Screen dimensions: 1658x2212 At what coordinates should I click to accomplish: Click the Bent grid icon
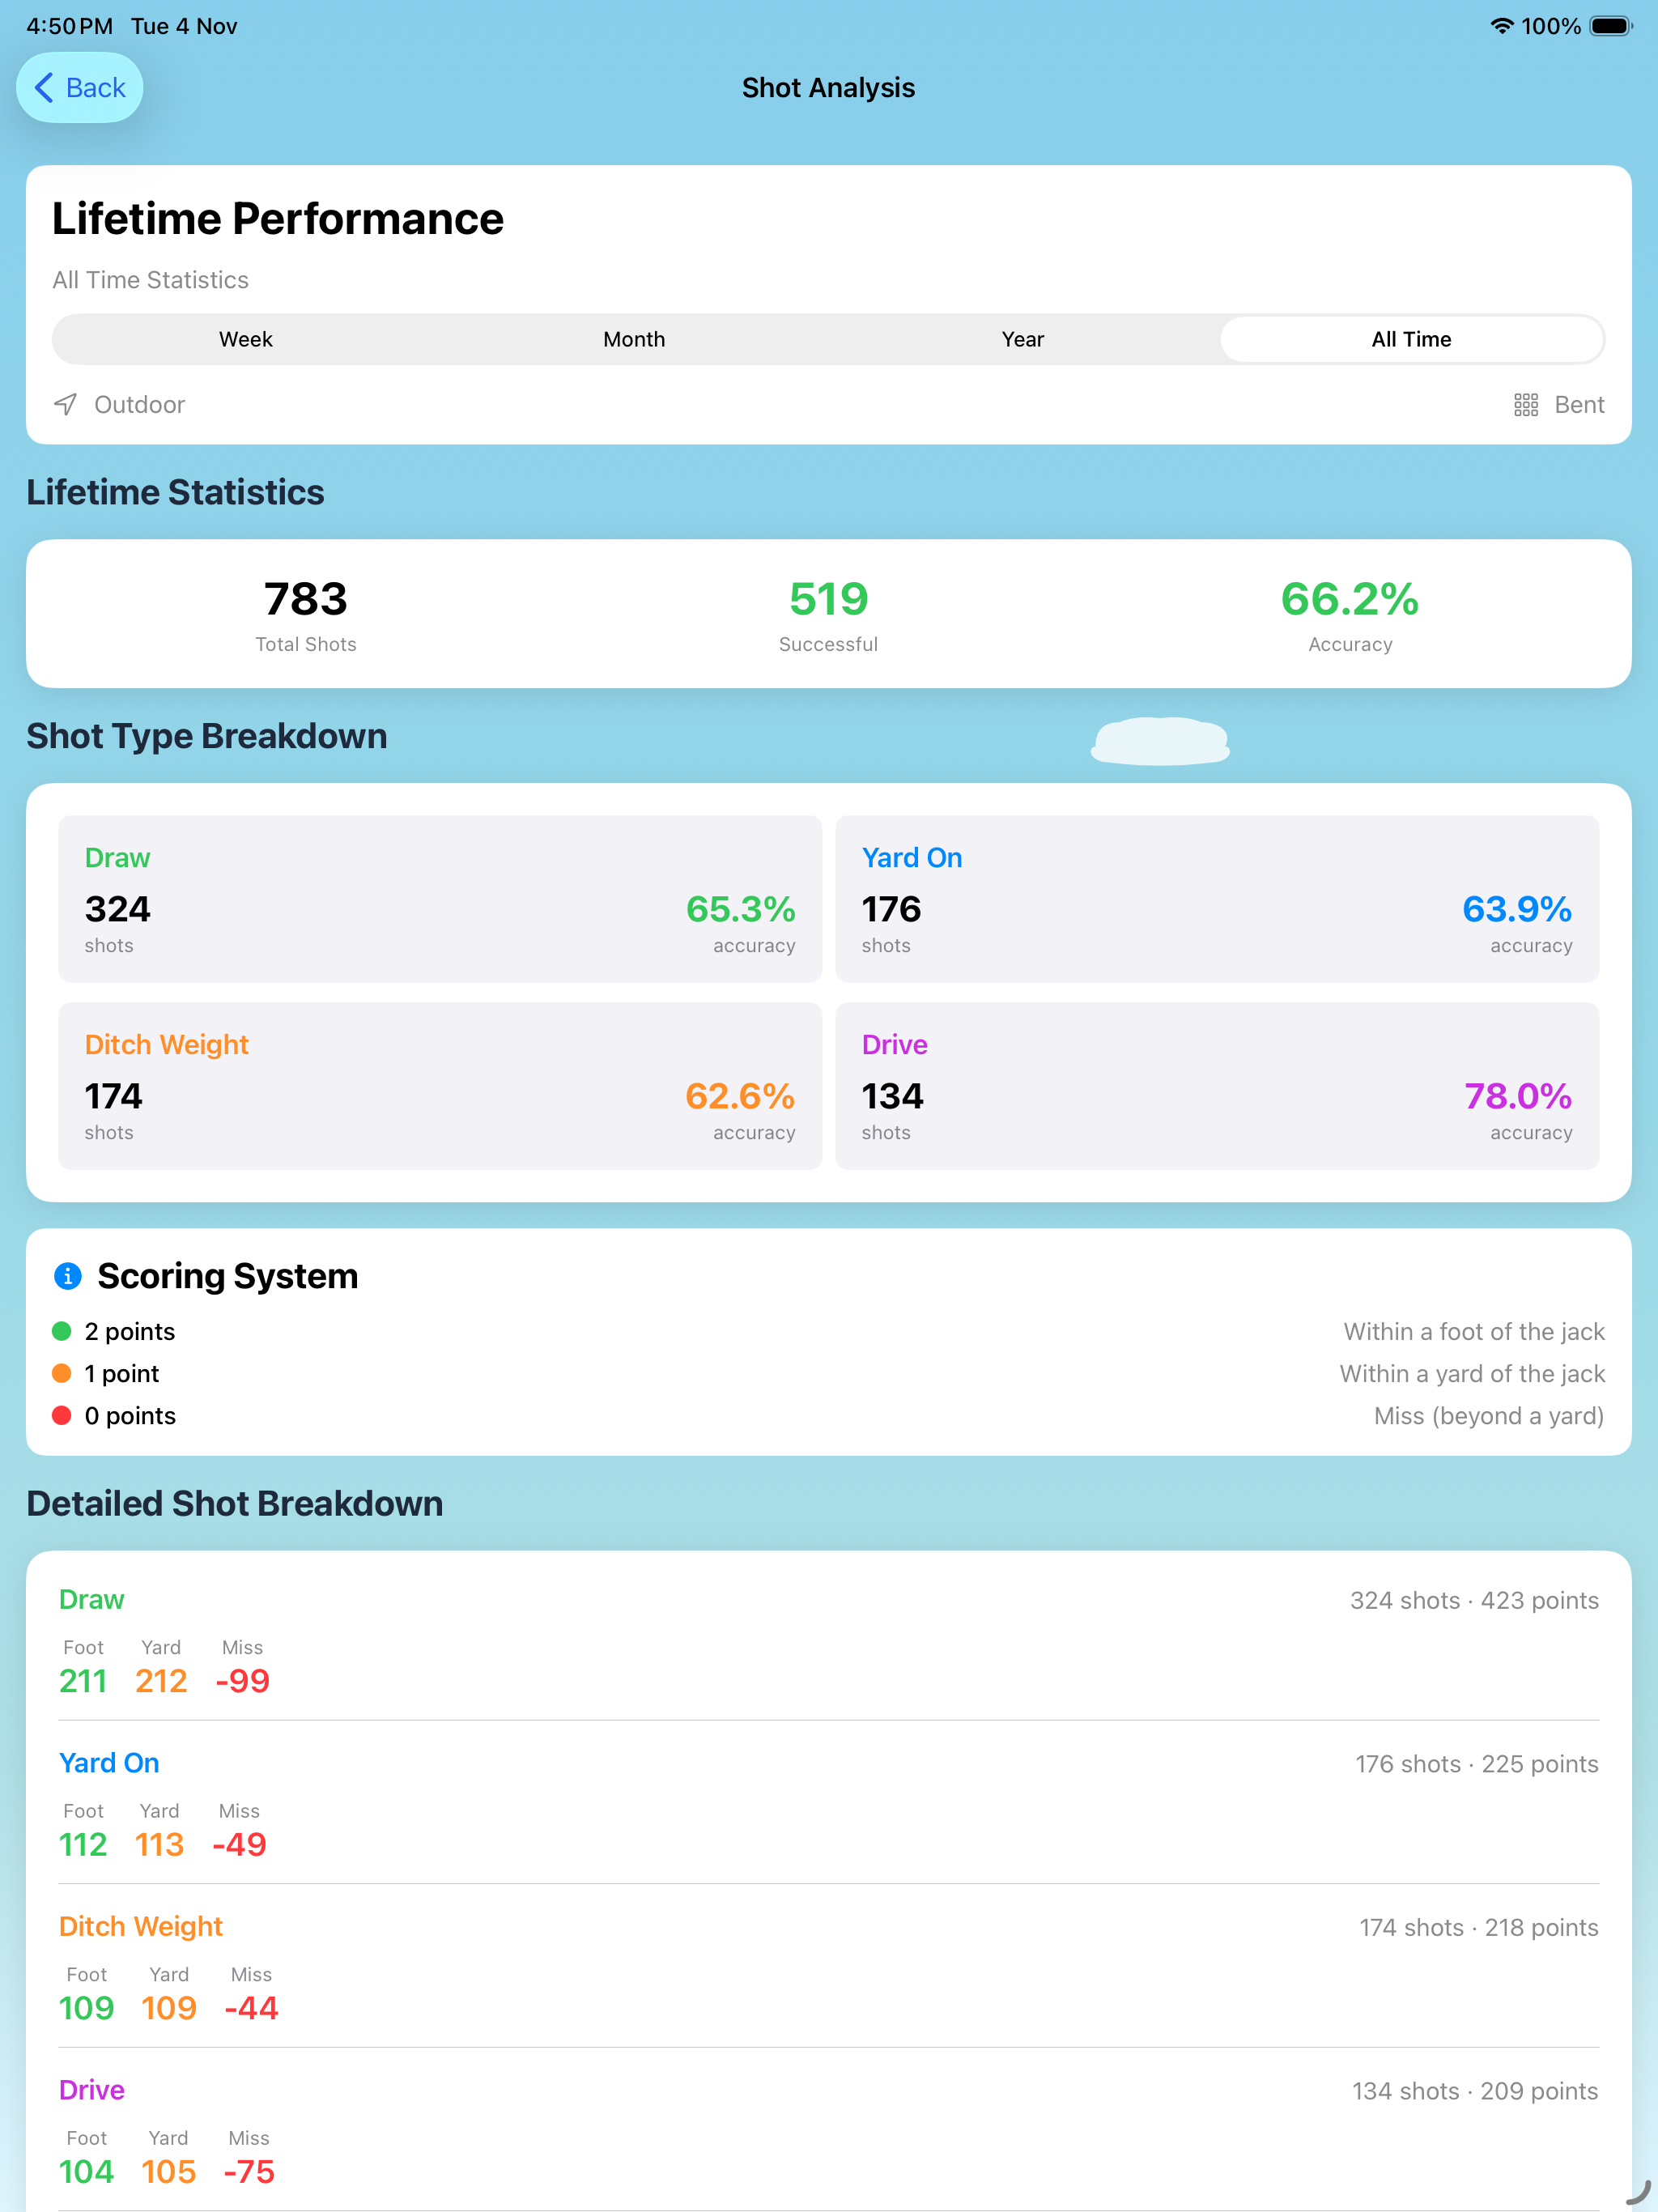click(1526, 404)
